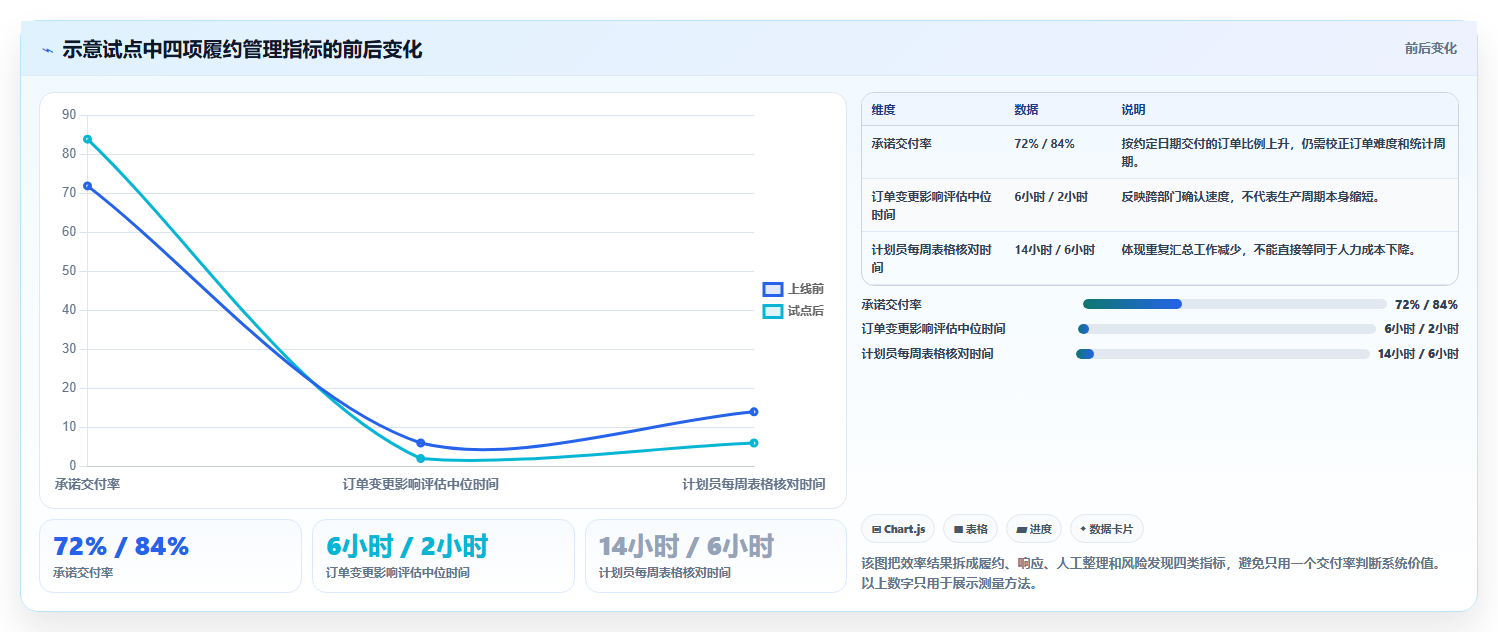Click the 计划员每周表格核对时间 x-axis label
The width and height of the screenshot is (1498, 632).
(754, 484)
